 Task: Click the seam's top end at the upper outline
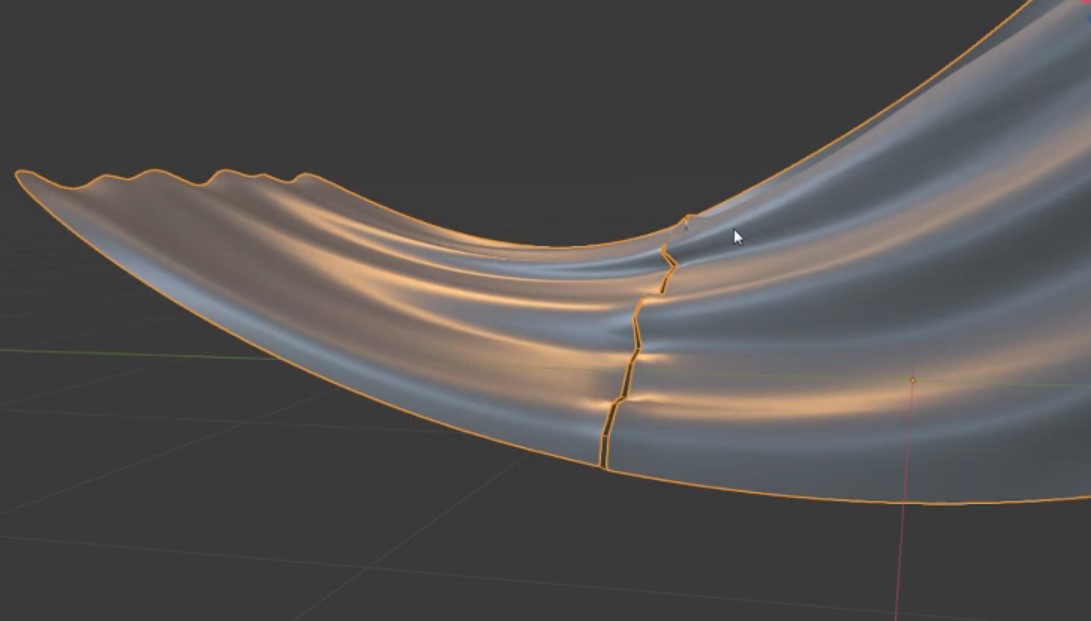686,217
